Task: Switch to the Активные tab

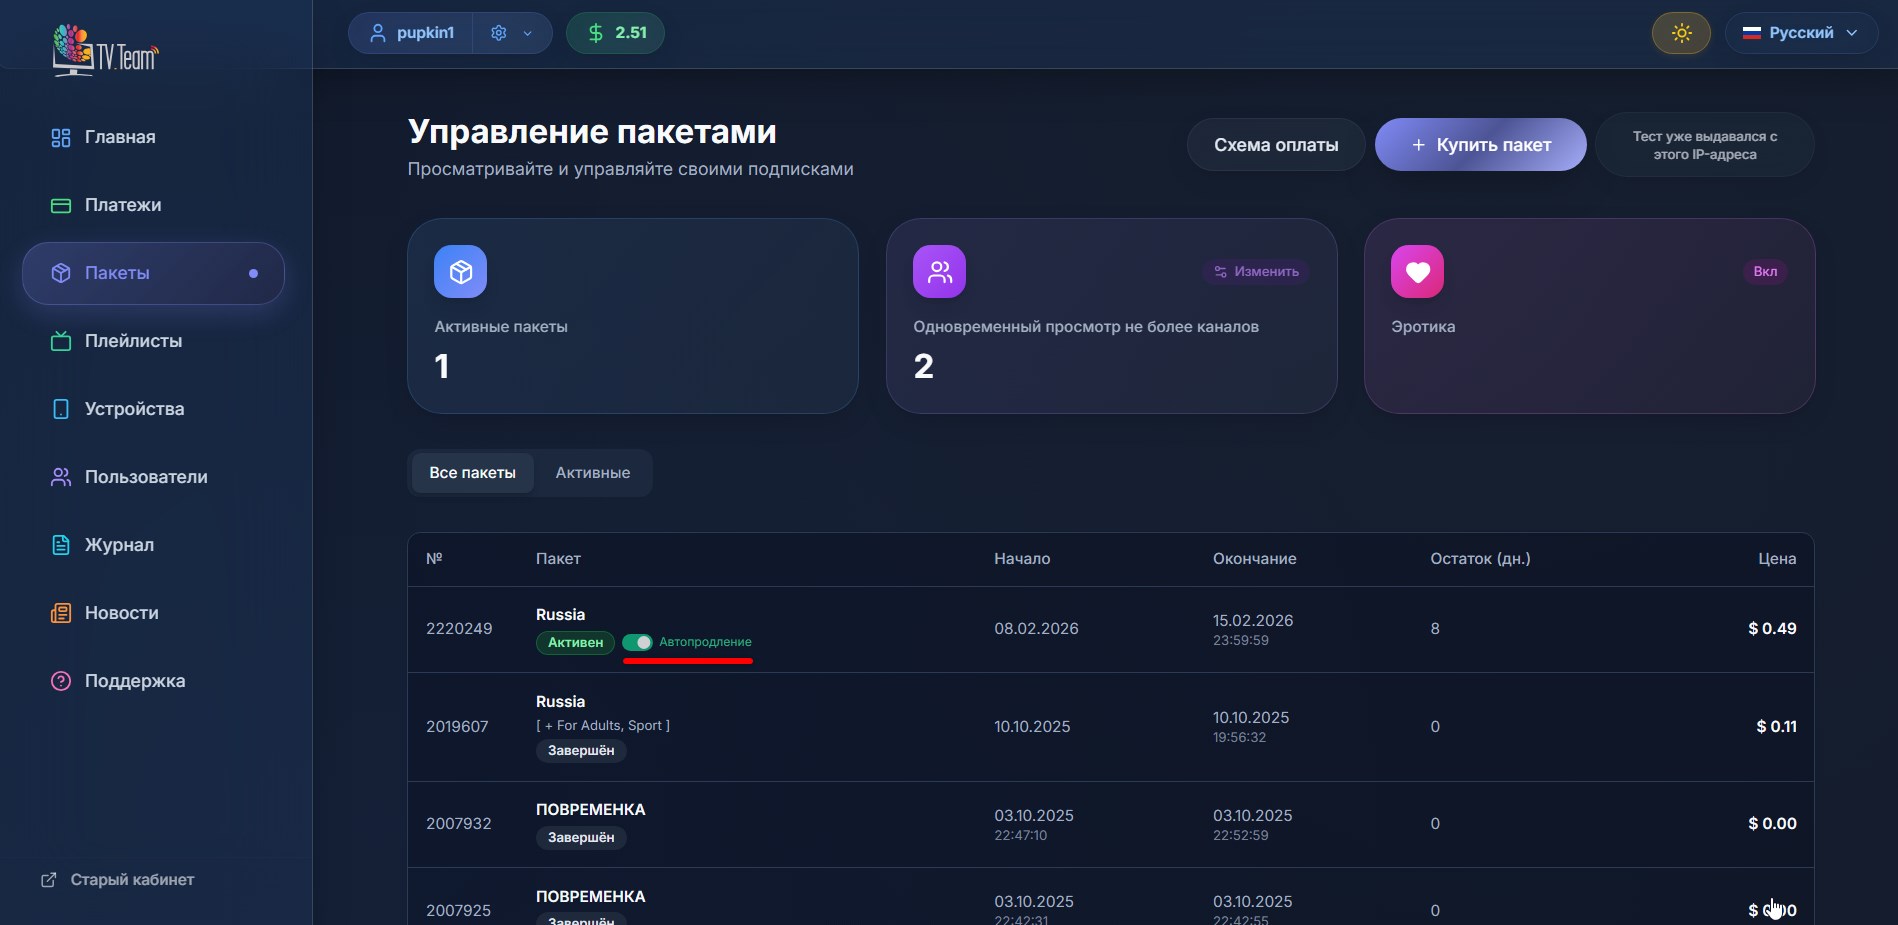Action: click(x=592, y=473)
